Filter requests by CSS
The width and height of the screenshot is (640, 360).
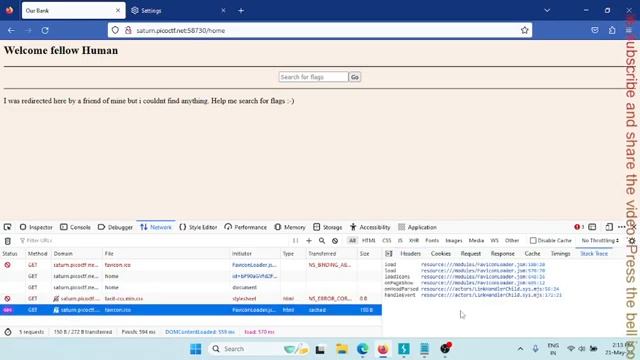pyautogui.click(x=387, y=241)
